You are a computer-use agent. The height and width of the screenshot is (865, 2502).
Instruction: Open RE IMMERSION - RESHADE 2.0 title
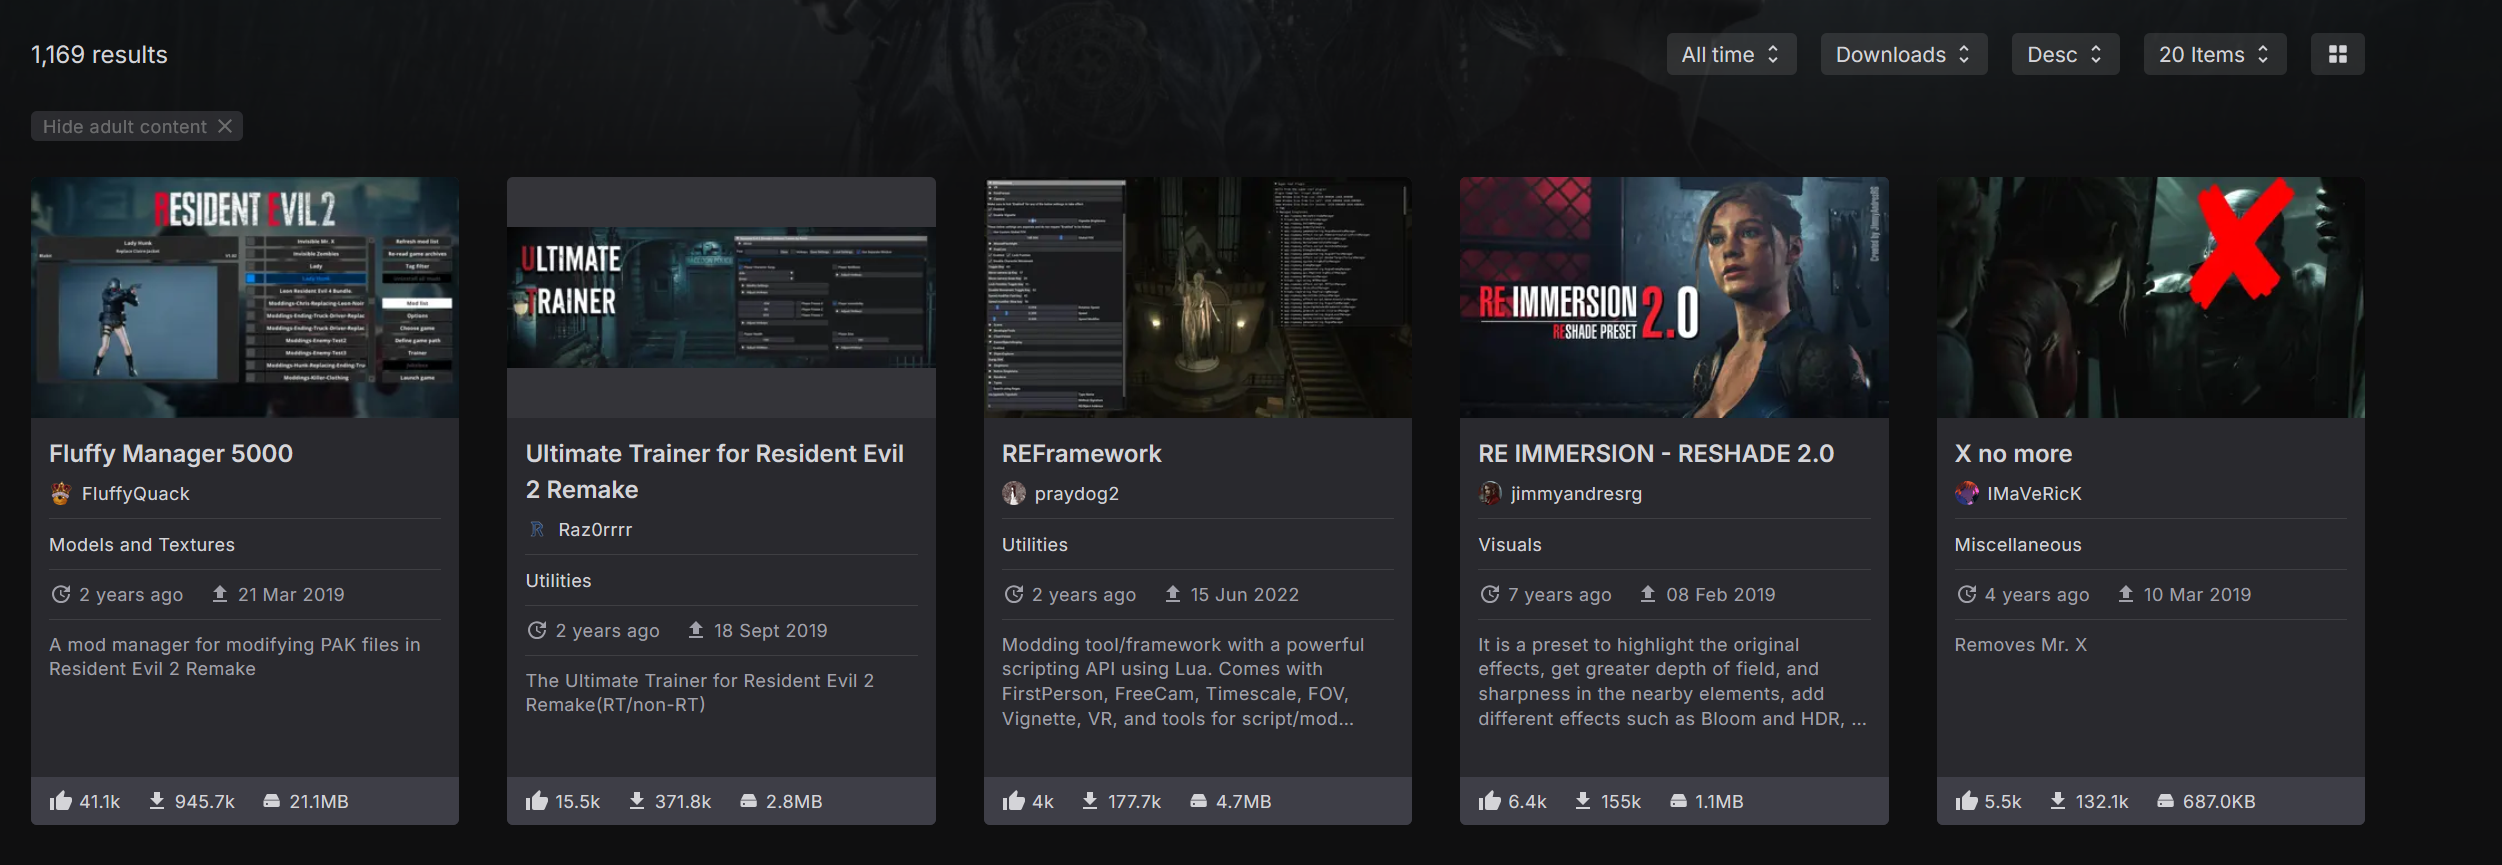coord(1656,454)
